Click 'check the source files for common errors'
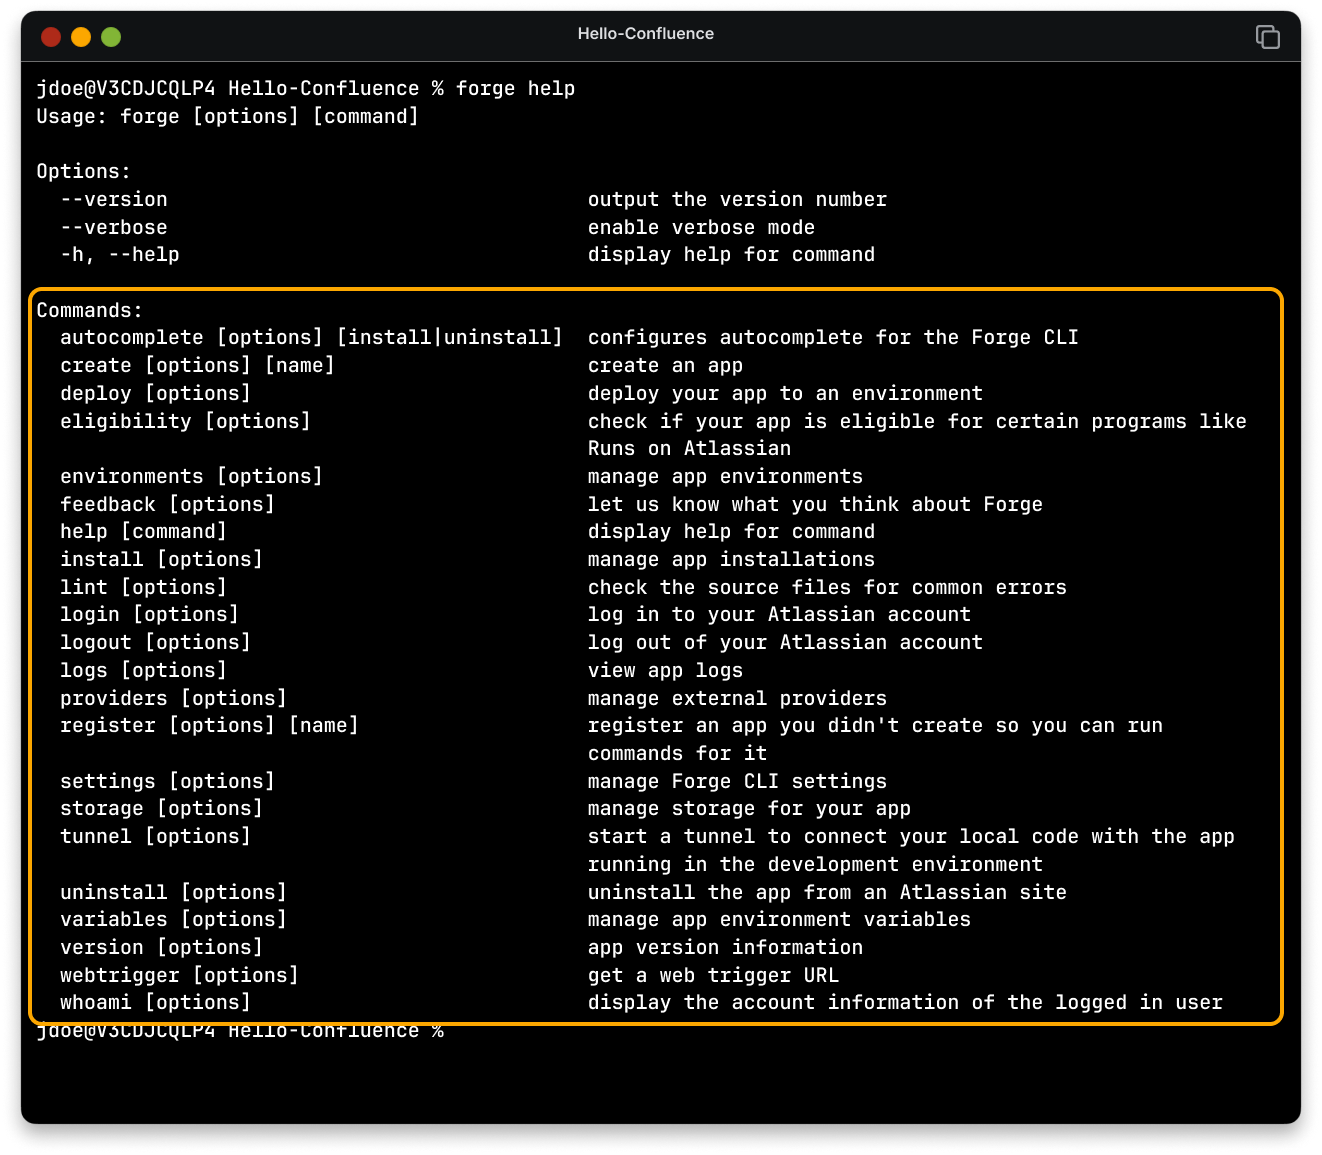Image resolution: width=1322 pixels, height=1155 pixels. tap(827, 587)
